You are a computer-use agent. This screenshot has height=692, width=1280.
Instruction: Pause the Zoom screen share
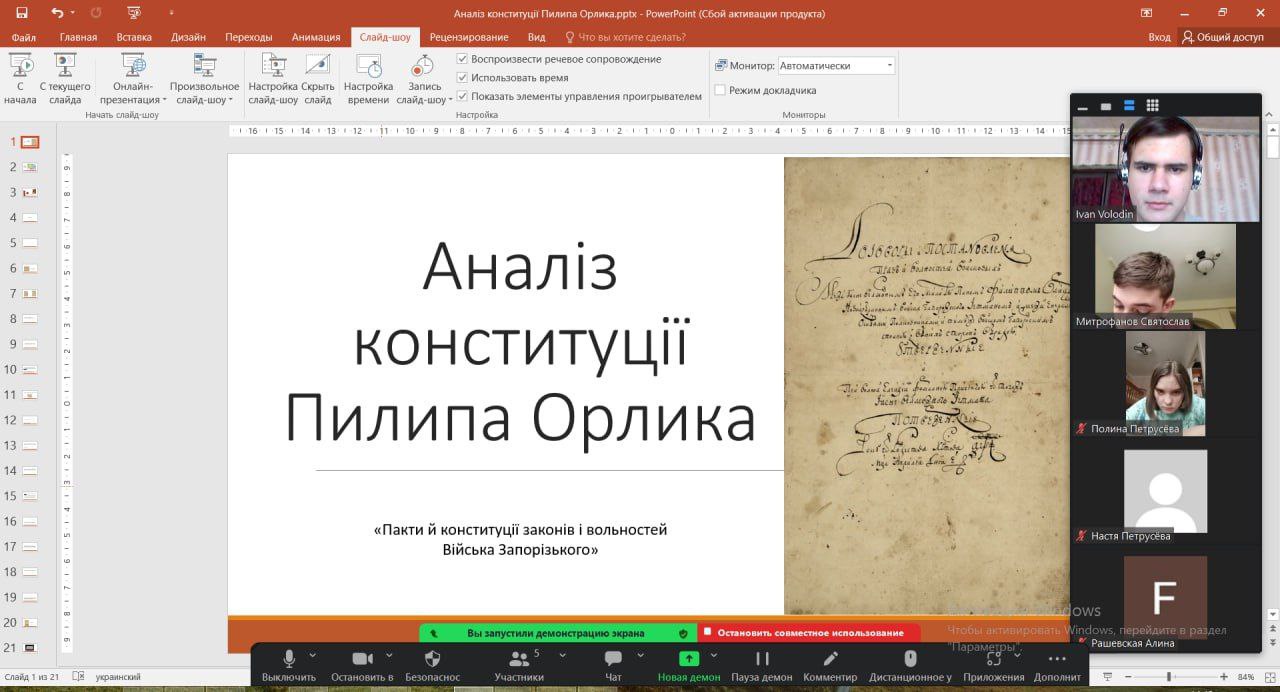[x=762, y=659]
